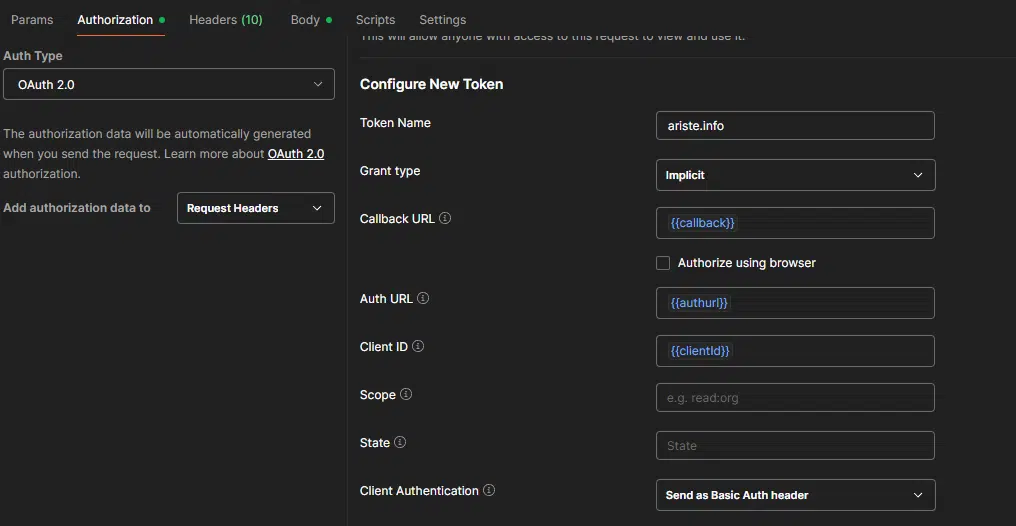Screen dimensions: 1016x526
Task: Open the Settings tab
Action: click(x=443, y=19)
